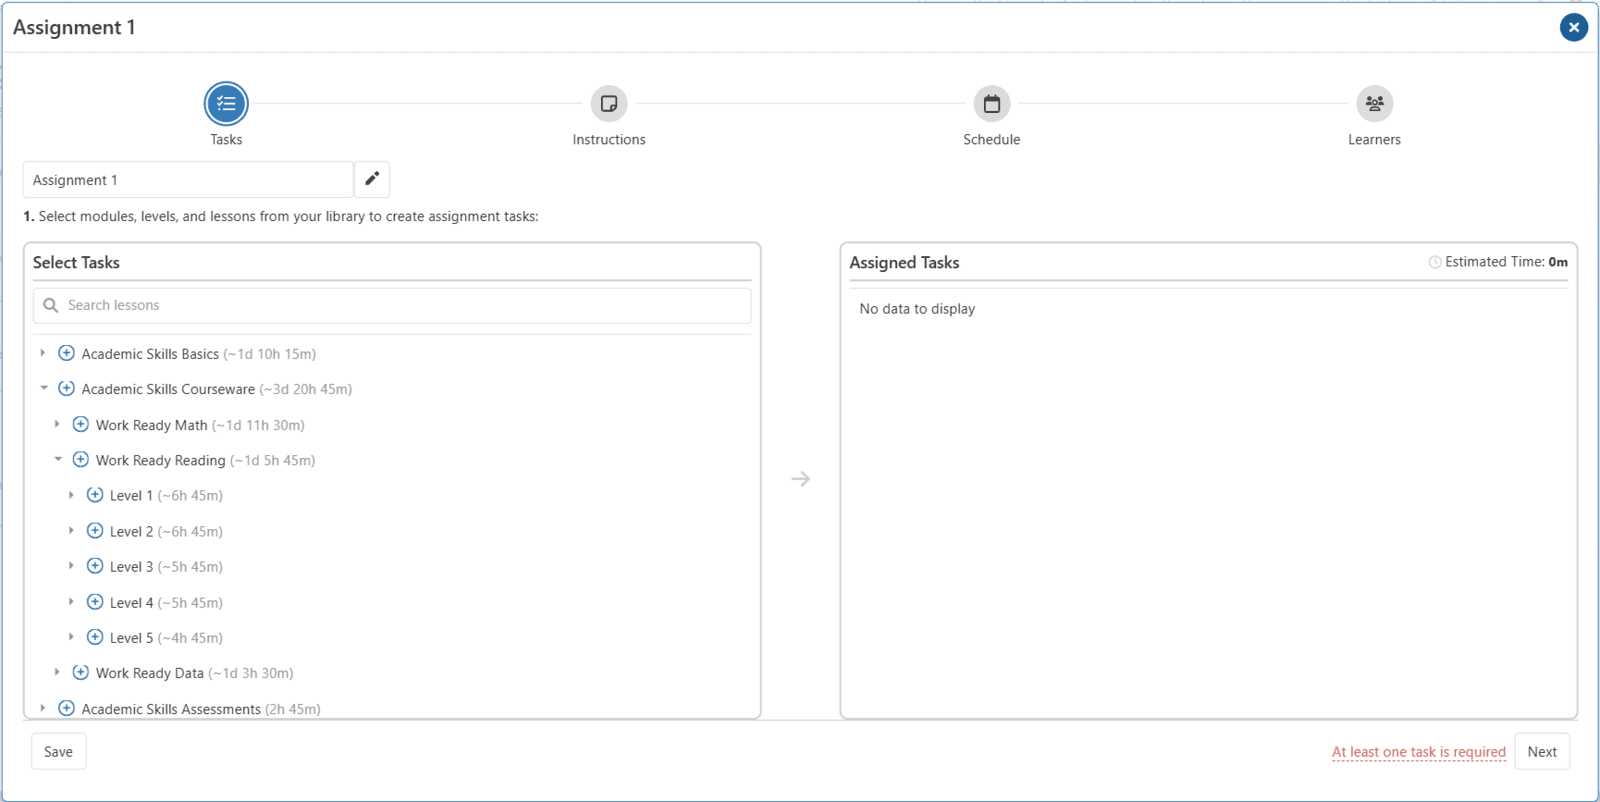Click the search magnifier icon
1600x802 pixels.
pyautogui.click(x=51, y=305)
